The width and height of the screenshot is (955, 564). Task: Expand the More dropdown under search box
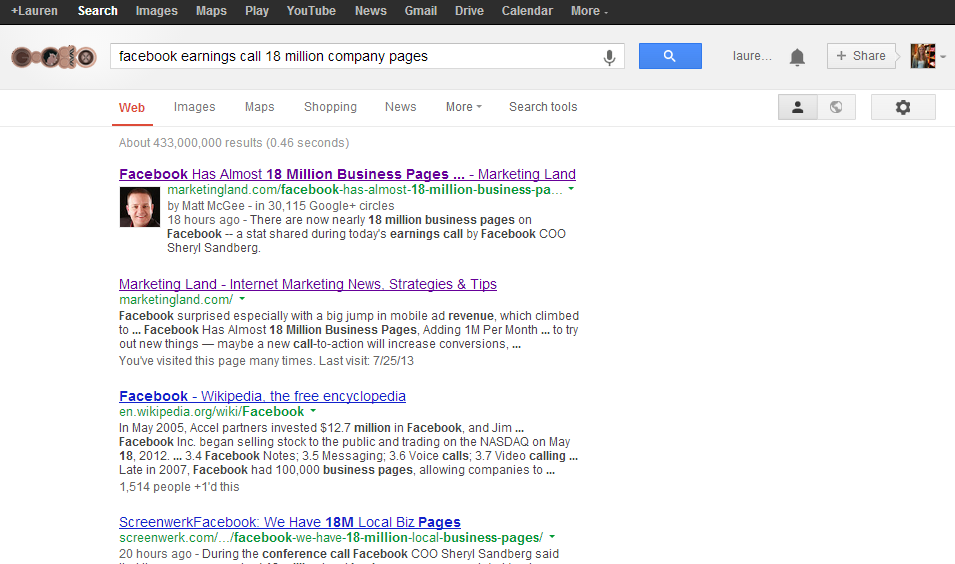click(x=463, y=107)
